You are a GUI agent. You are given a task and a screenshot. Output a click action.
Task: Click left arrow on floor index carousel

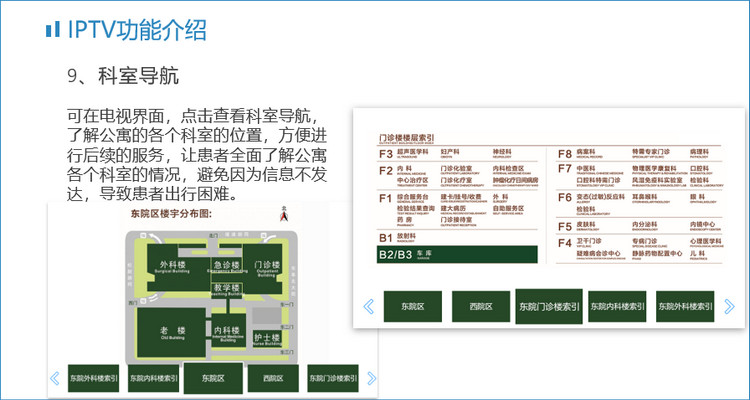click(368, 306)
